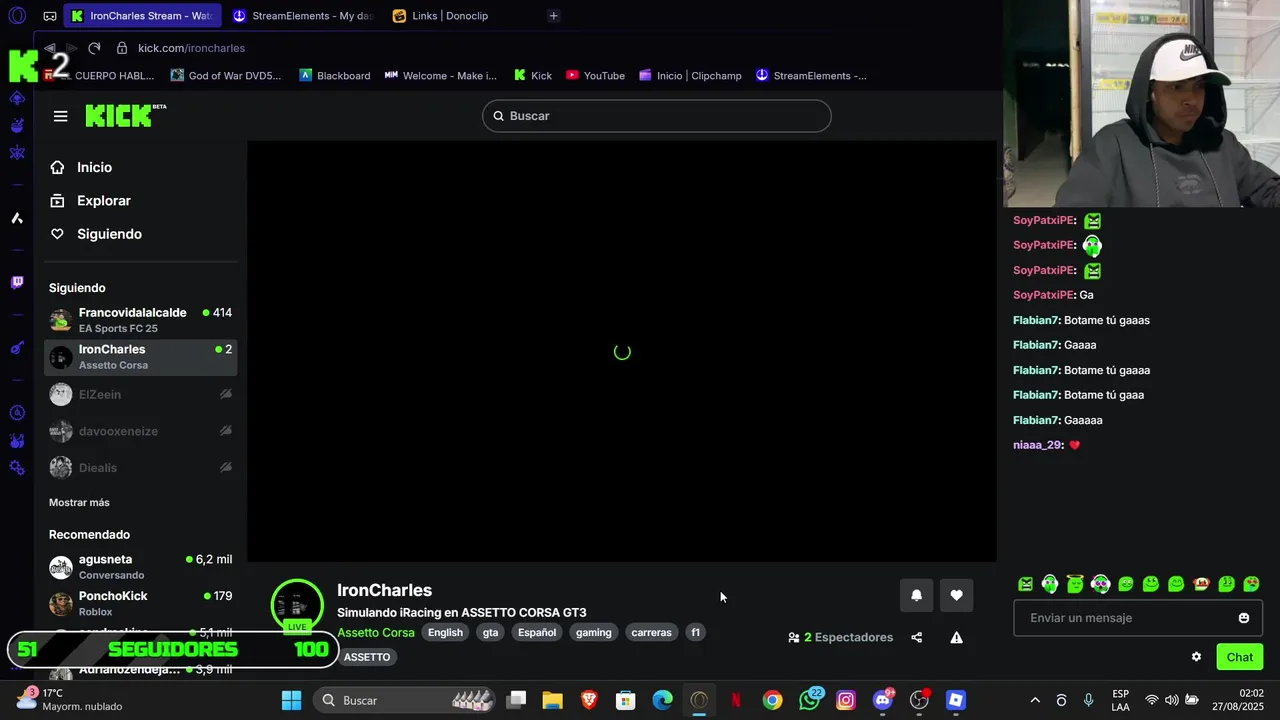Open Brave browser from taskbar

589,700
